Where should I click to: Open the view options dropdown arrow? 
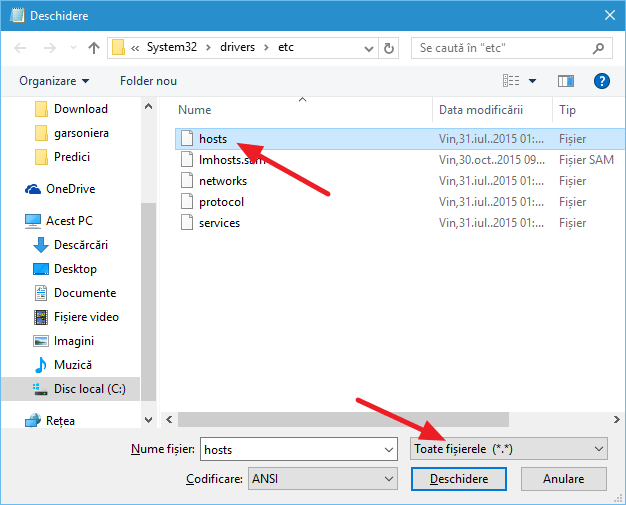[532, 81]
